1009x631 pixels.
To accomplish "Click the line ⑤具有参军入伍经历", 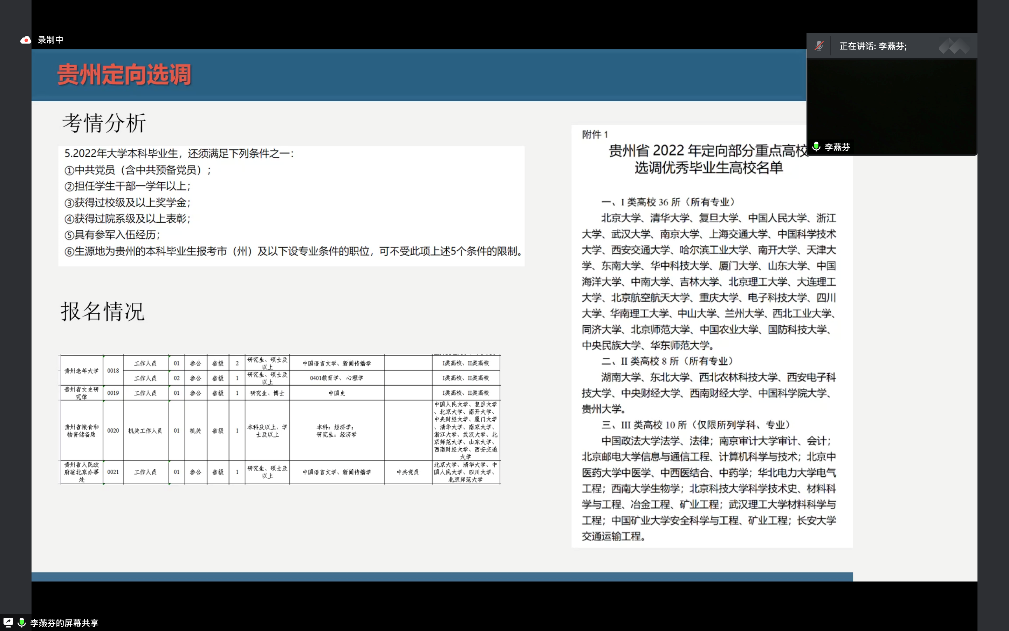I will click(x=112, y=235).
